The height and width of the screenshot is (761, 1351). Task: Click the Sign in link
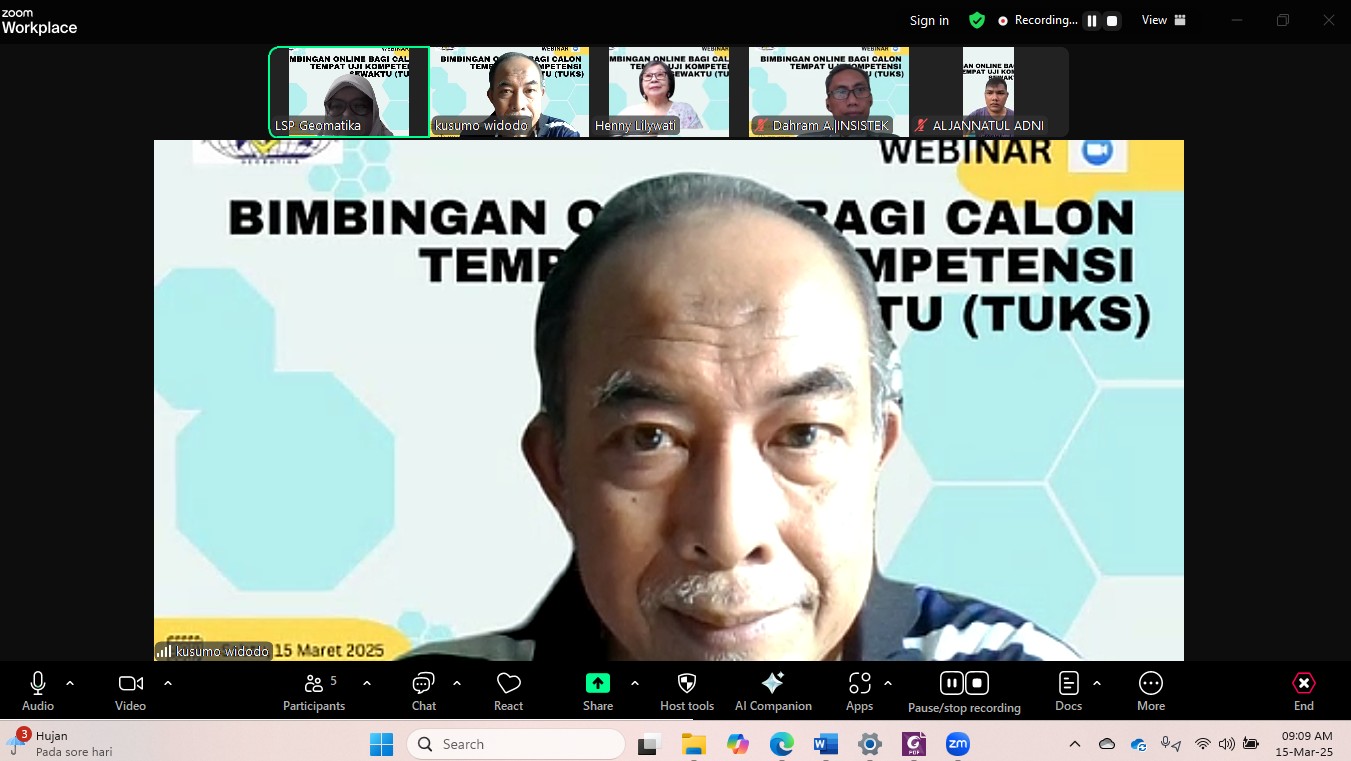pos(929,21)
